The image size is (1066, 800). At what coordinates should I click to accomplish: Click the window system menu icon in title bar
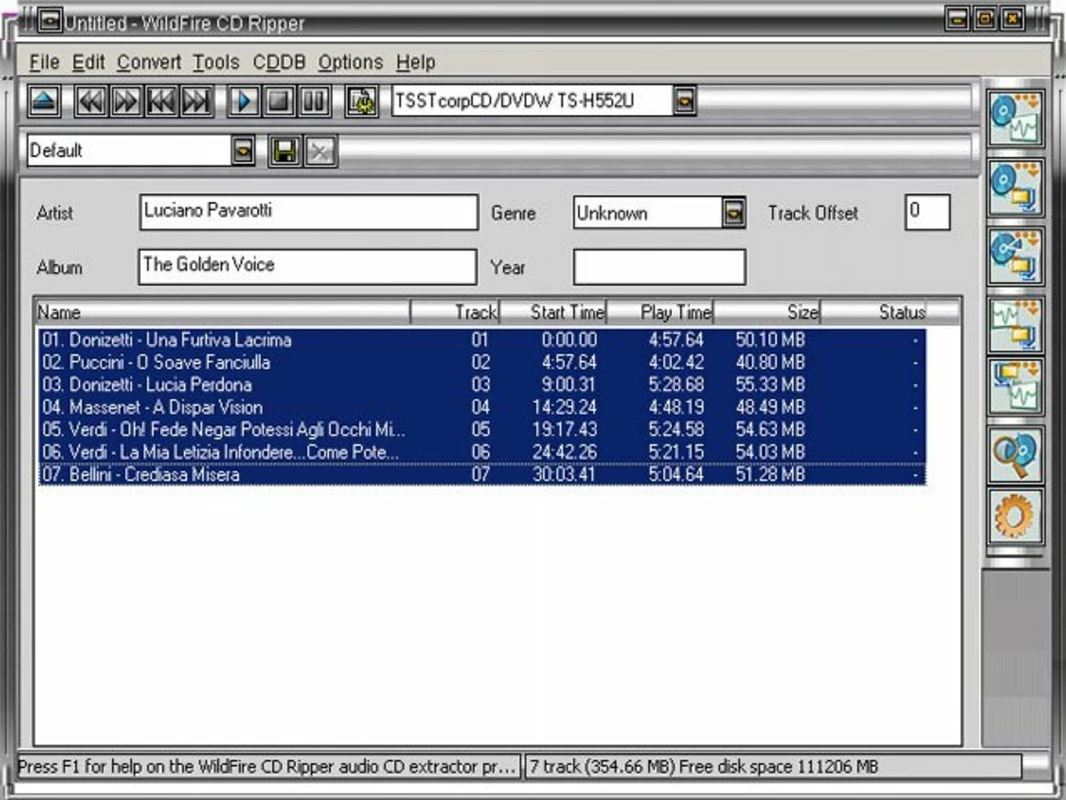pos(50,21)
